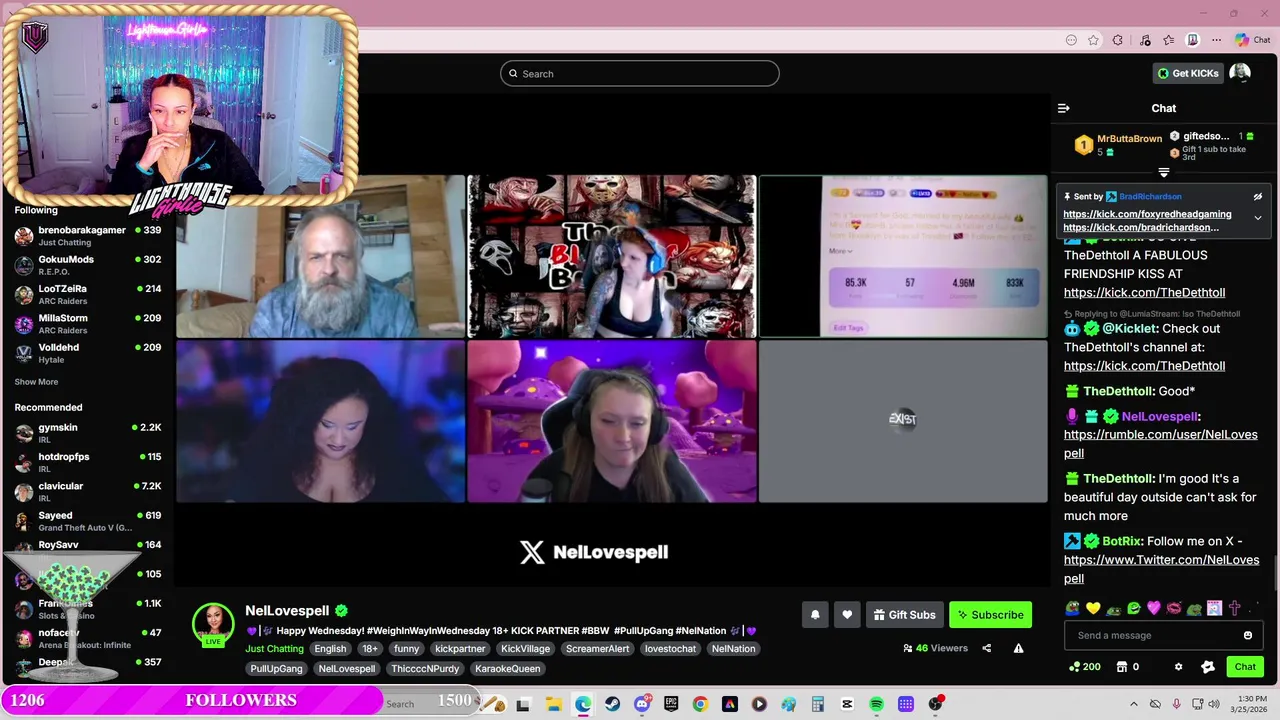Open browser extensions puzzle icon
Screen dimensions: 1280x720
point(1118,40)
